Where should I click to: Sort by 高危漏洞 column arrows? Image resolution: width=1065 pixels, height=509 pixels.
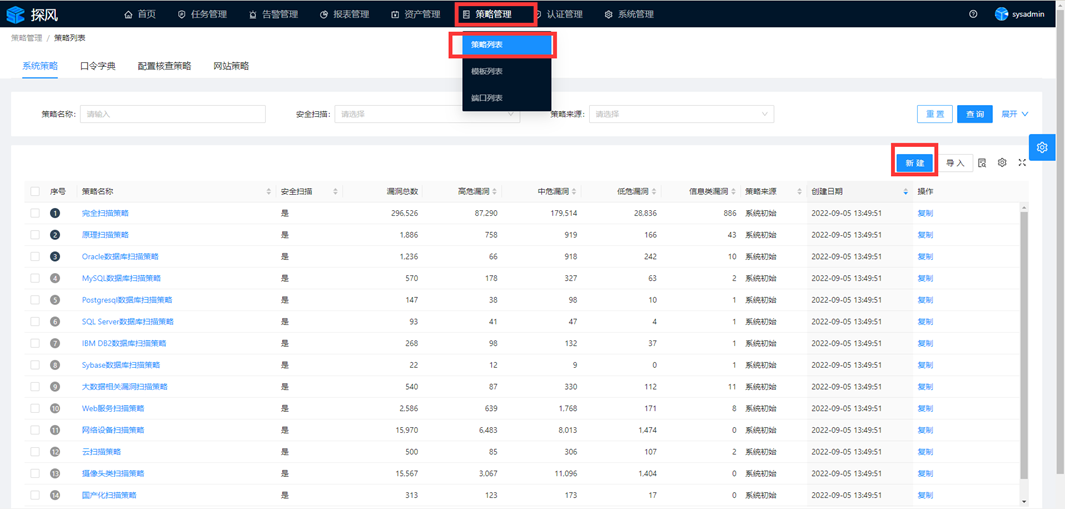tap(494, 192)
